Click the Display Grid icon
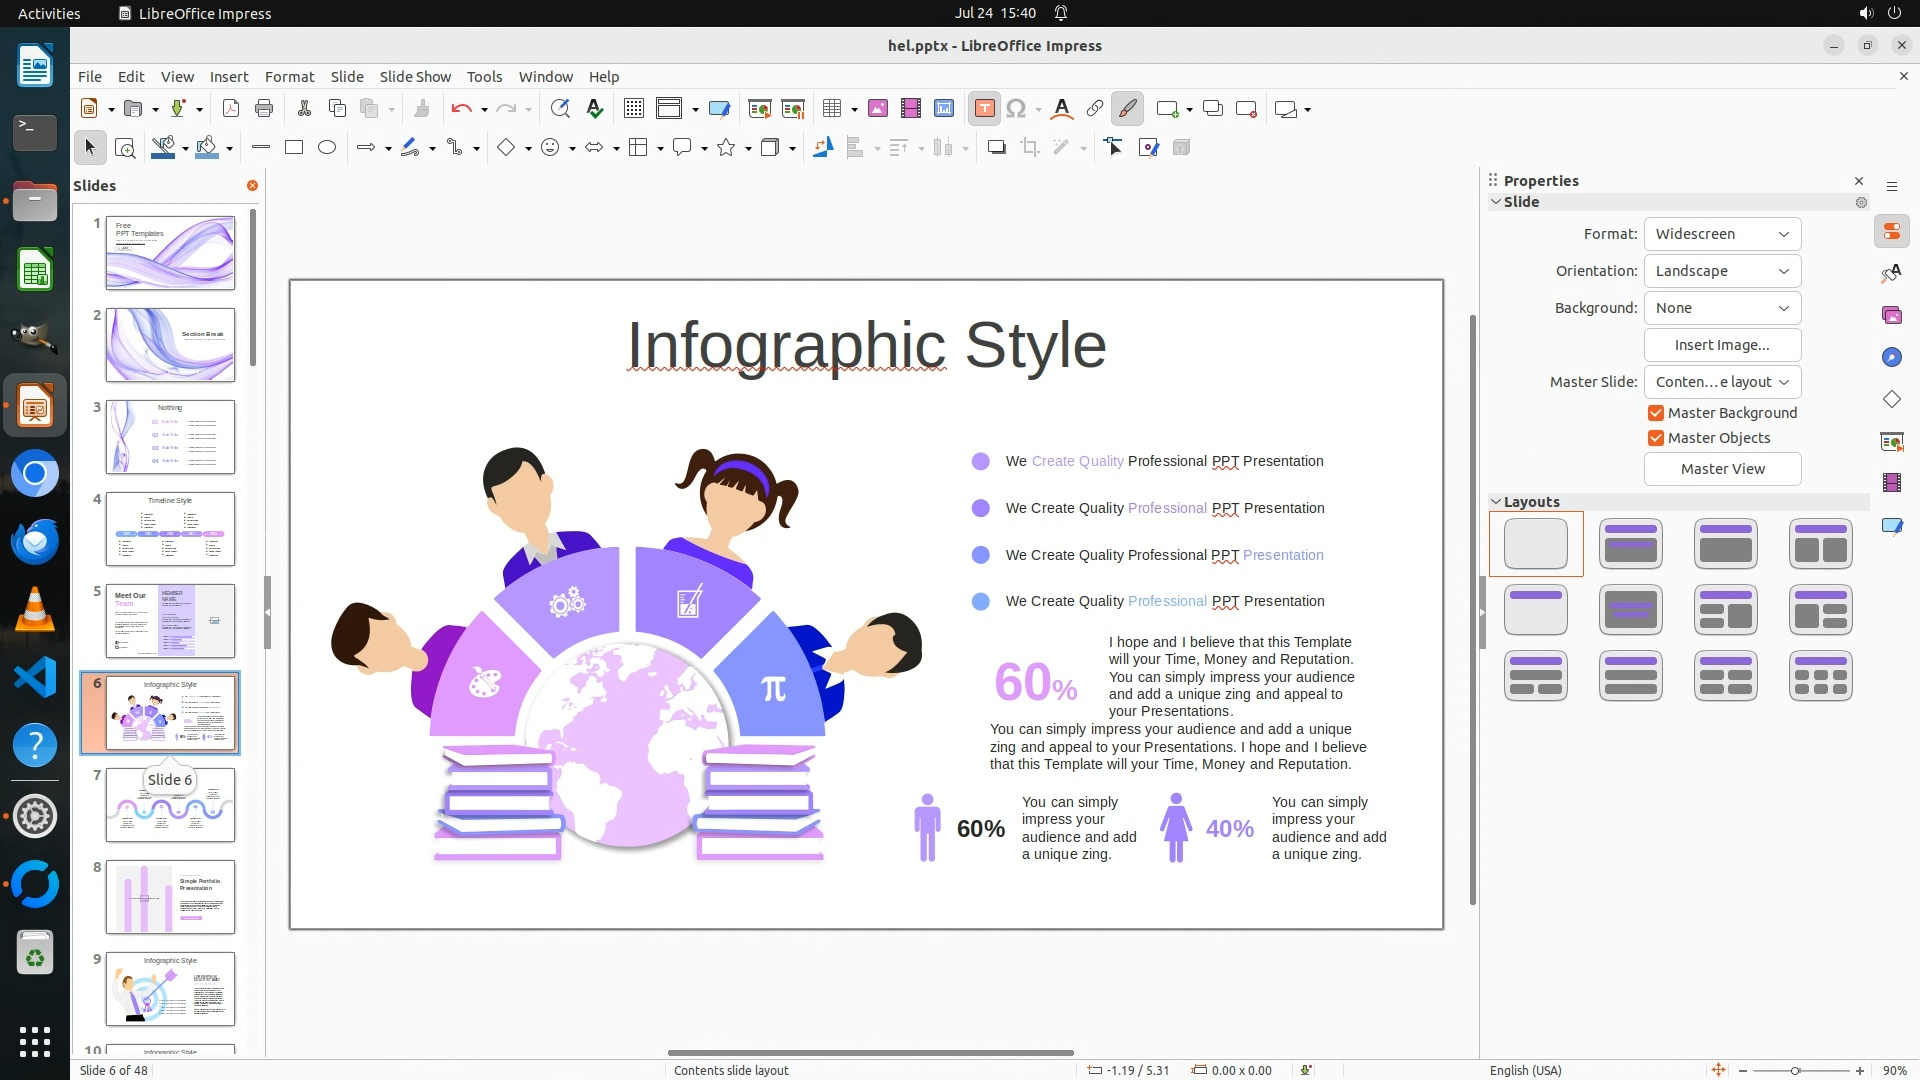This screenshot has height=1080, width=1920. (633, 109)
